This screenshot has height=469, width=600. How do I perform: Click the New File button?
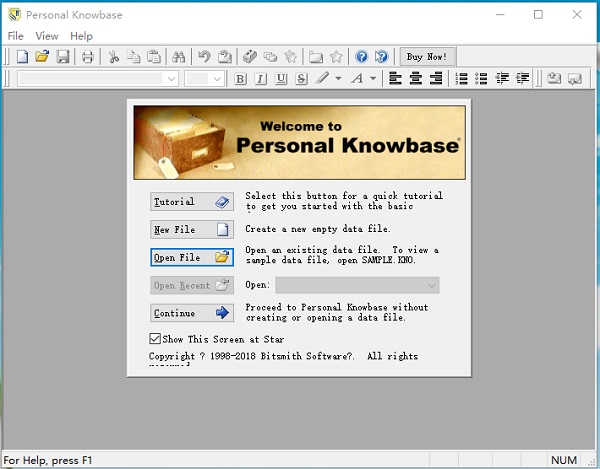pyautogui.click(x=192, y=230)
